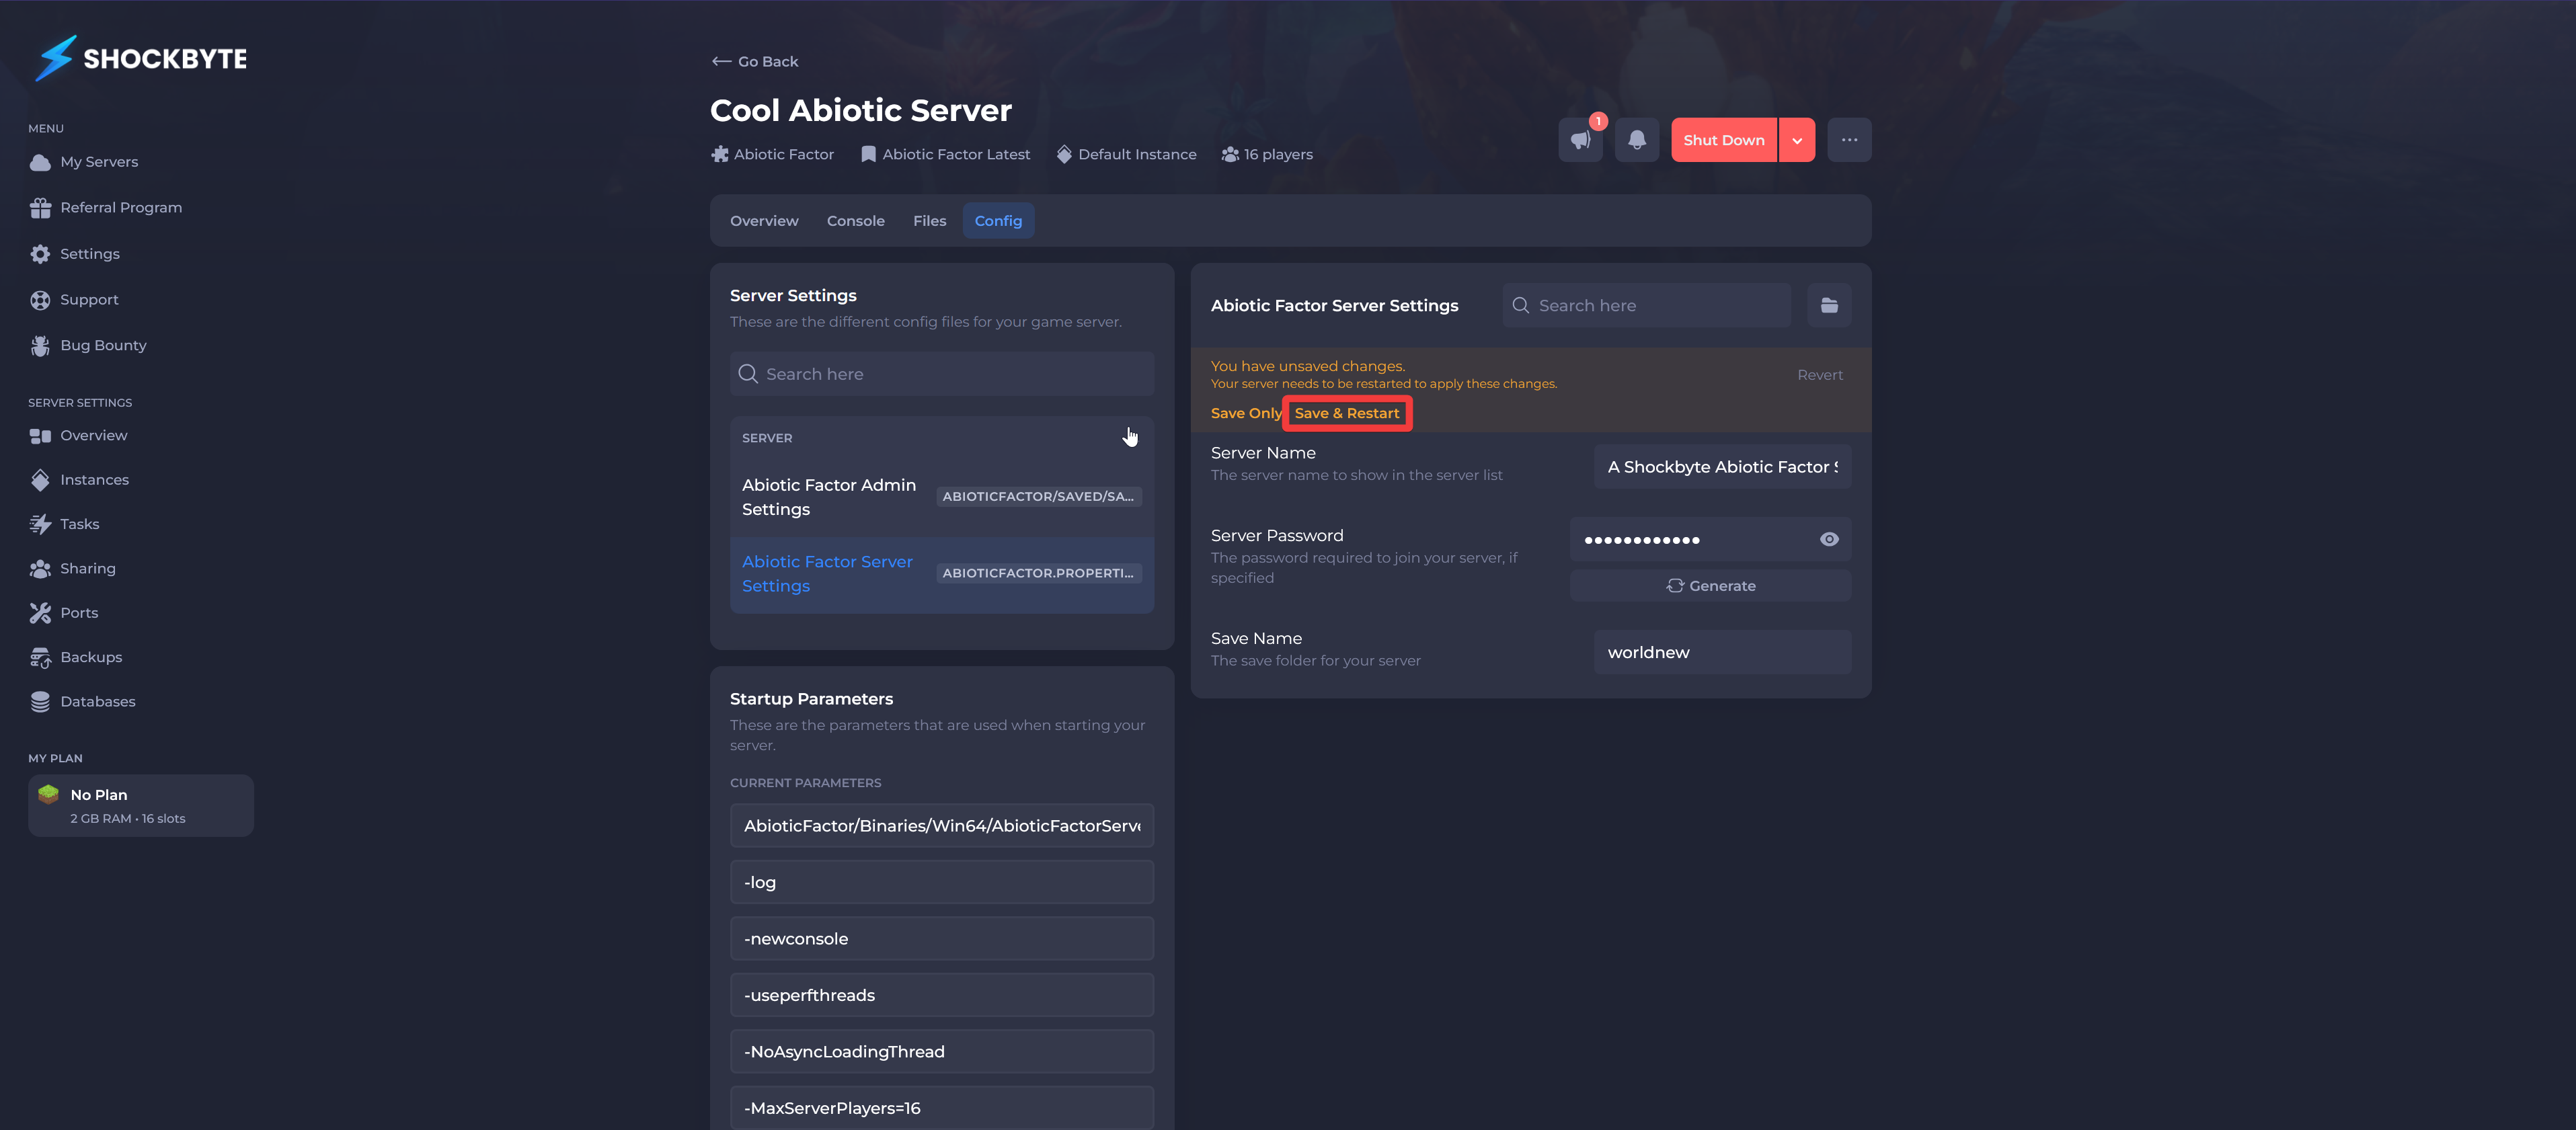Screen dimensions: 2576x1130
Task: Click the Default Instance label
Action: 1137,154
